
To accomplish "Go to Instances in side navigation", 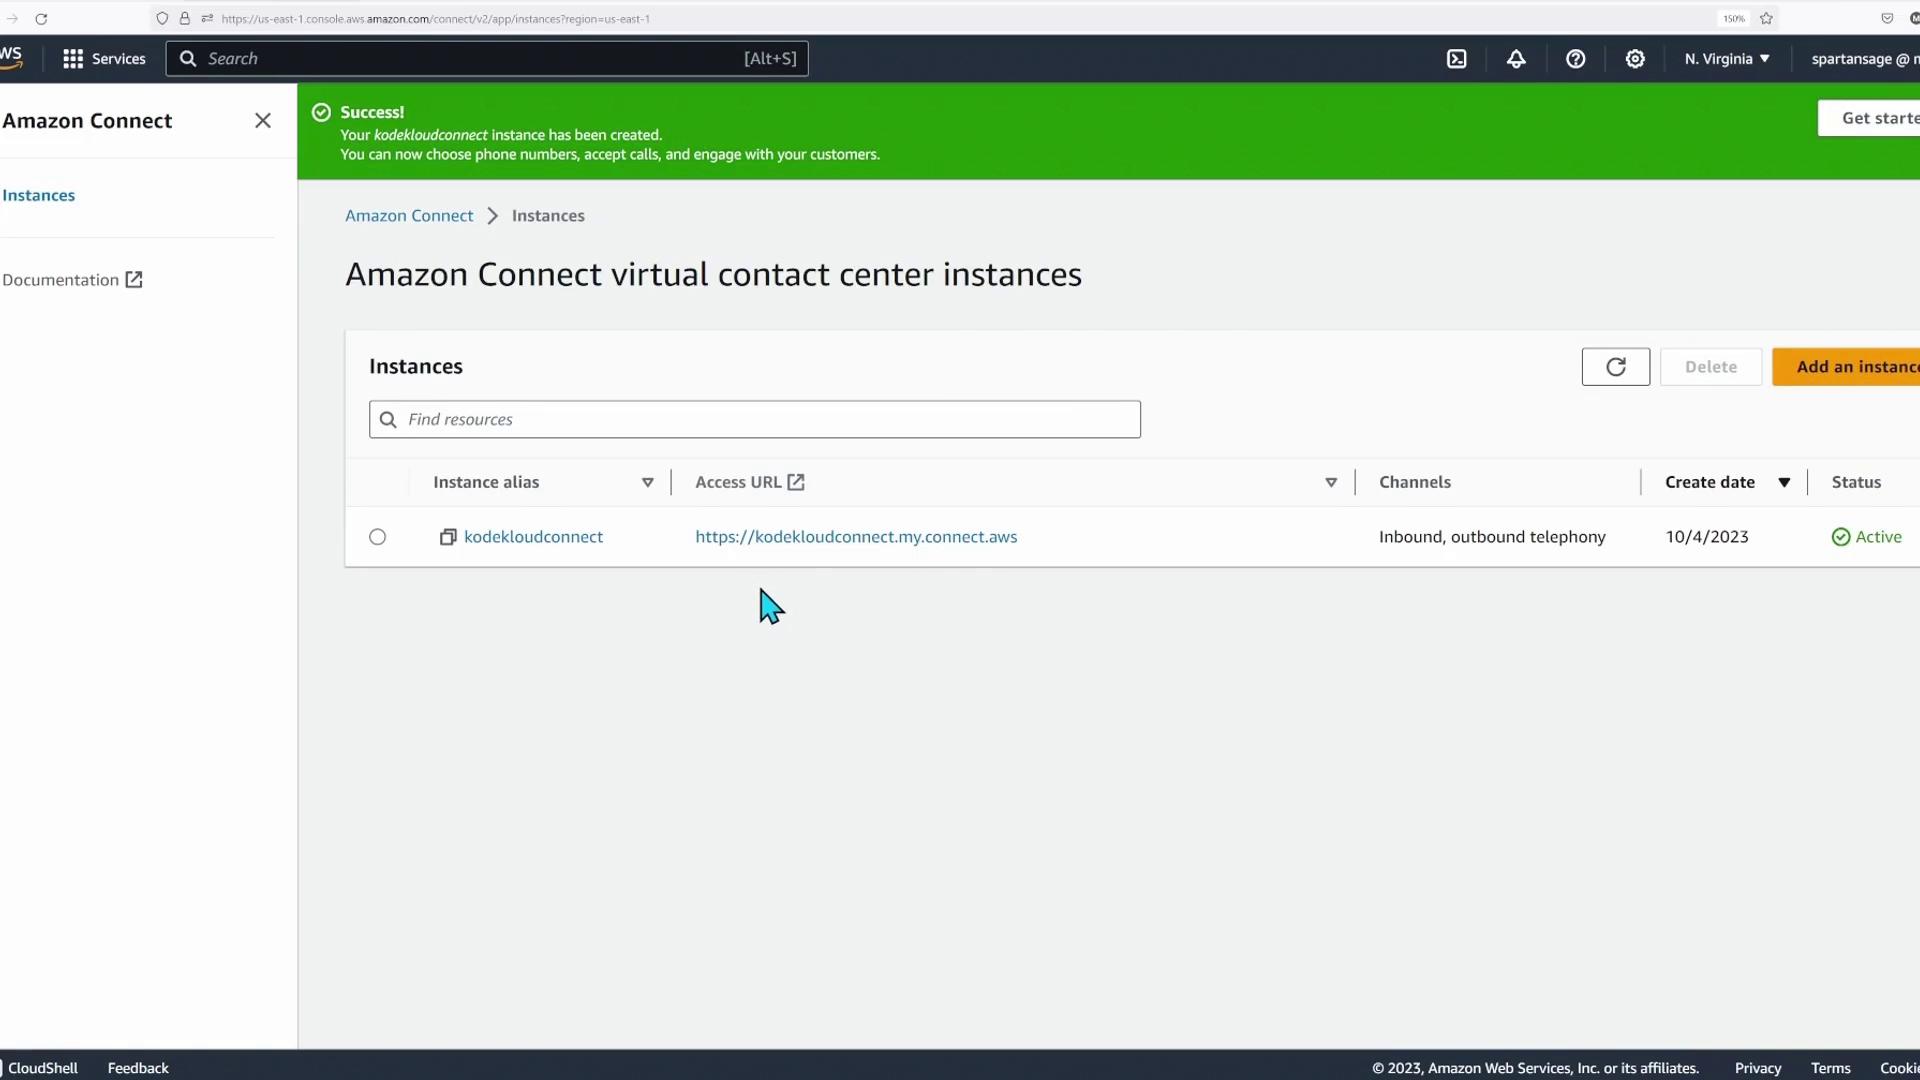I will [39, 195].
